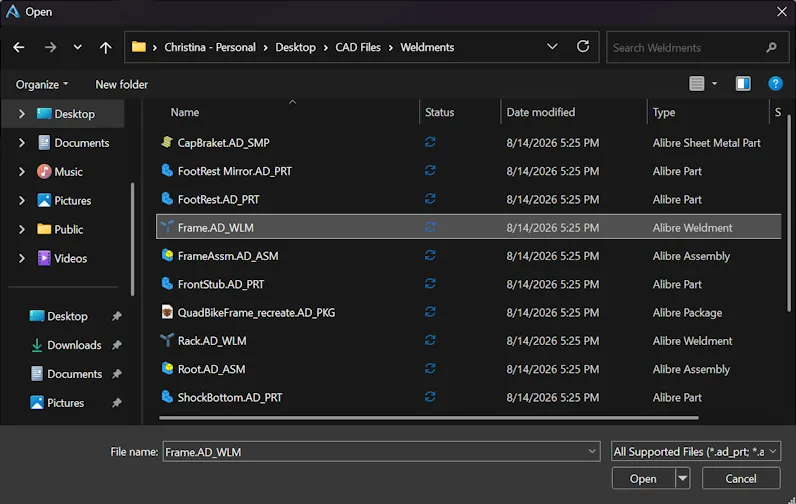Expand the Public tree node
The image size is (796, 504).
click(21, 229)
